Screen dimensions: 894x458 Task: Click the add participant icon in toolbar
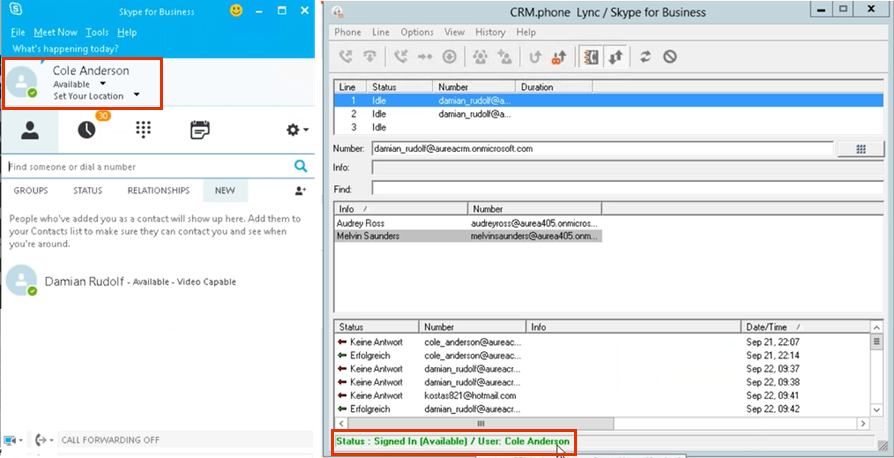(x=505, y=56)
